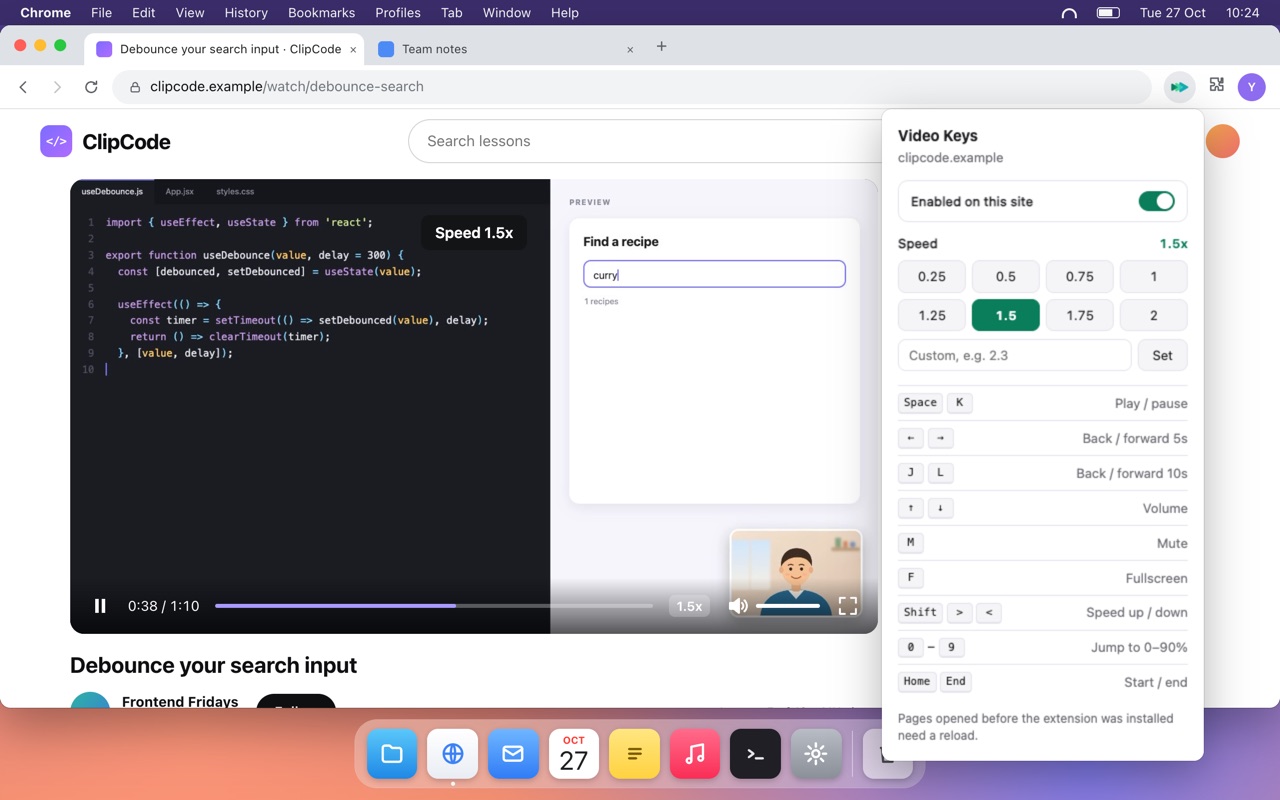Click the "Frontend Fridays" channel name
Viewport: 1280px width, 800px height.
pyautogui.click(x=180, y=702)
